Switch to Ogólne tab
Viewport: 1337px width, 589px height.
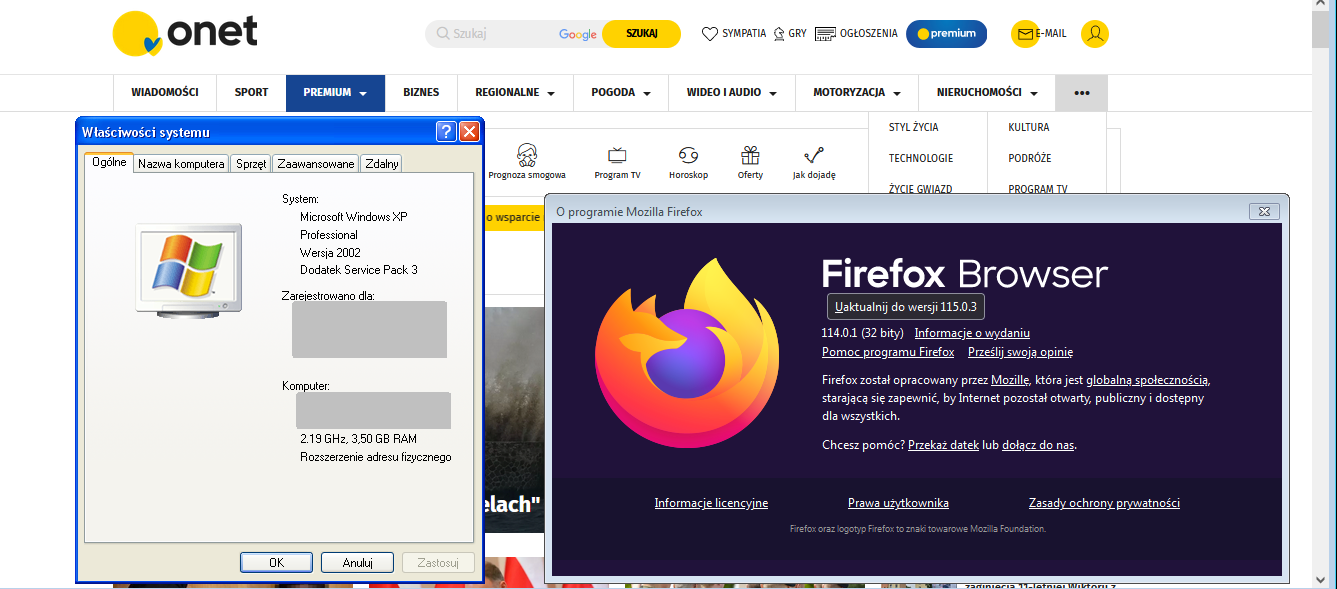pos(109,162)
